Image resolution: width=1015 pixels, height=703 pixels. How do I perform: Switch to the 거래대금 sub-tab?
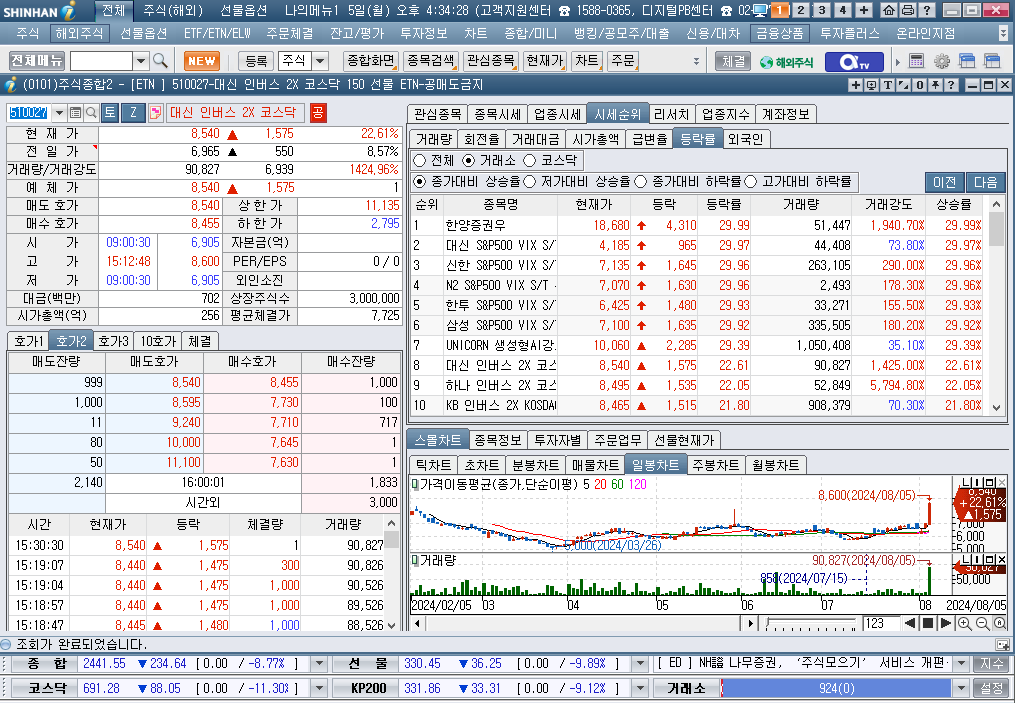coord(535,139)
